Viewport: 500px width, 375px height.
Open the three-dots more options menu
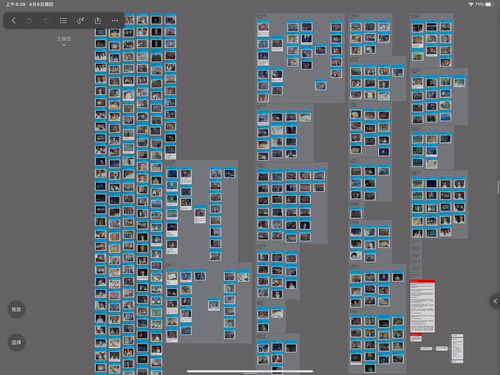[x=115, y=21]
